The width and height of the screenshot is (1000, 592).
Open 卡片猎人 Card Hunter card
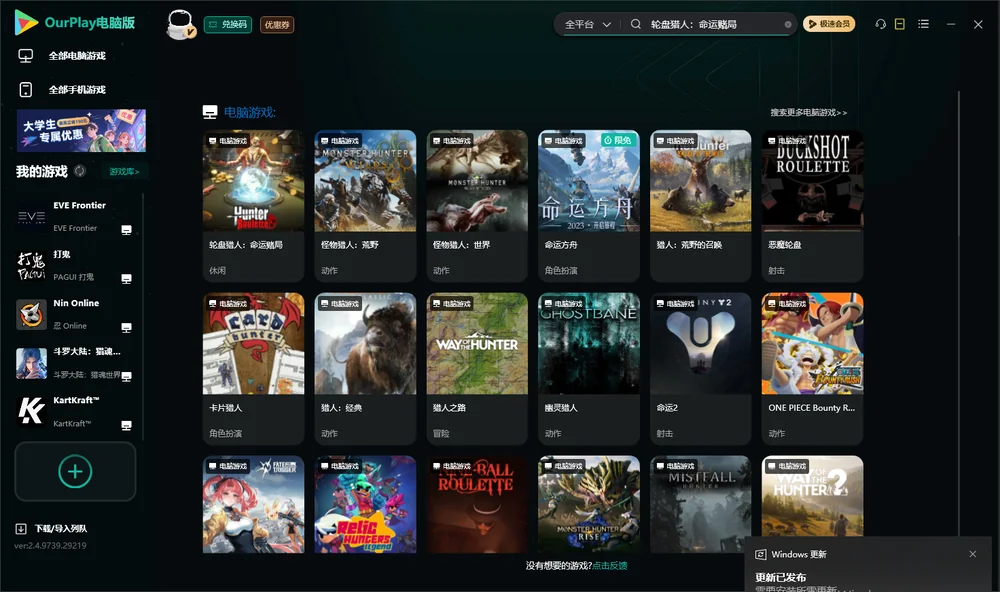coord(253,368)
